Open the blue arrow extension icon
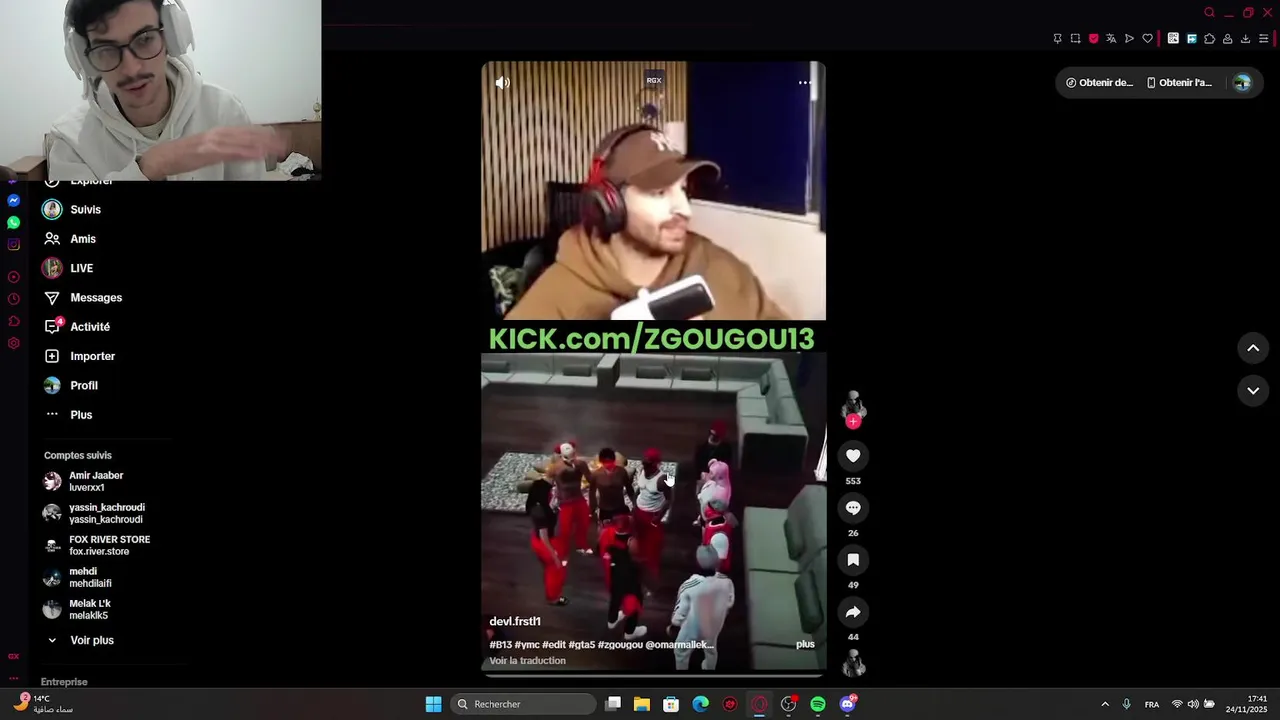Viewport: 1280px width, 720px height. click(1191, 39)
